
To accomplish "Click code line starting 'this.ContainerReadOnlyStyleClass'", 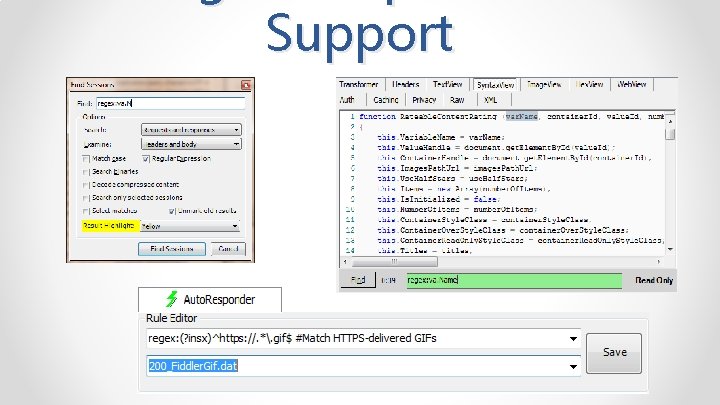I will (521, 240).
